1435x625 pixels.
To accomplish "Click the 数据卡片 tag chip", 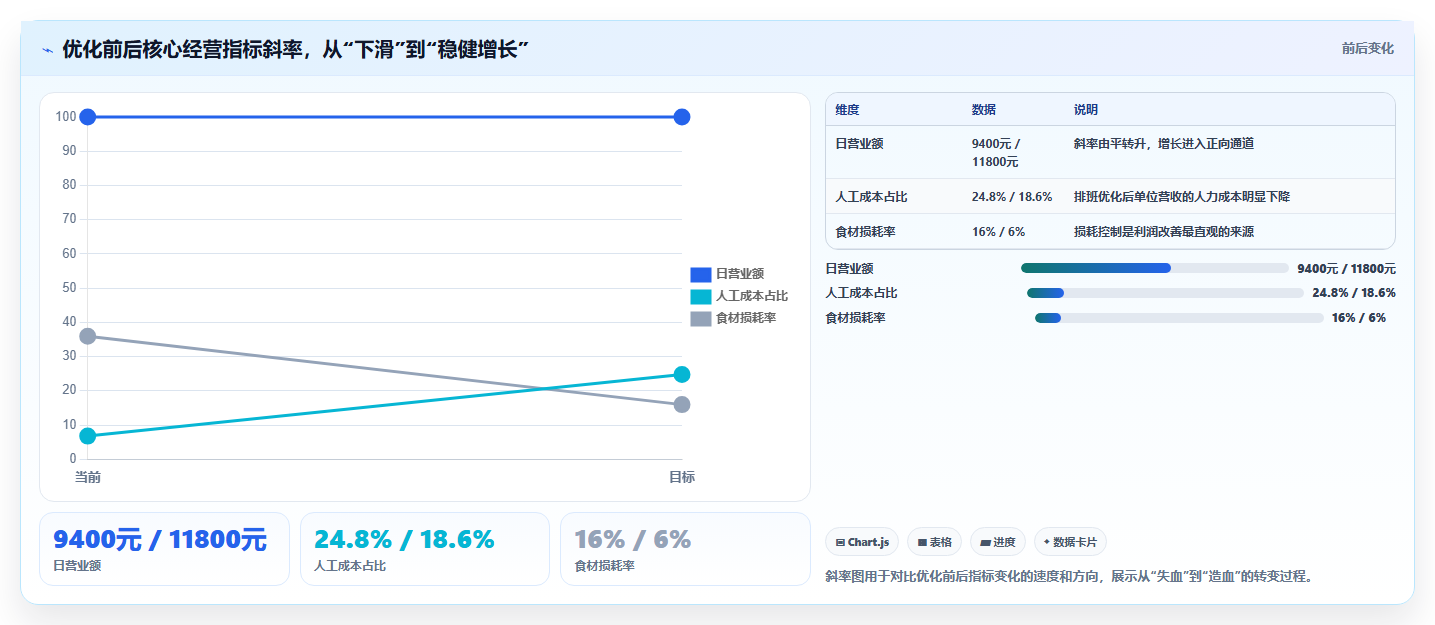I will (x=1070, y=542).
